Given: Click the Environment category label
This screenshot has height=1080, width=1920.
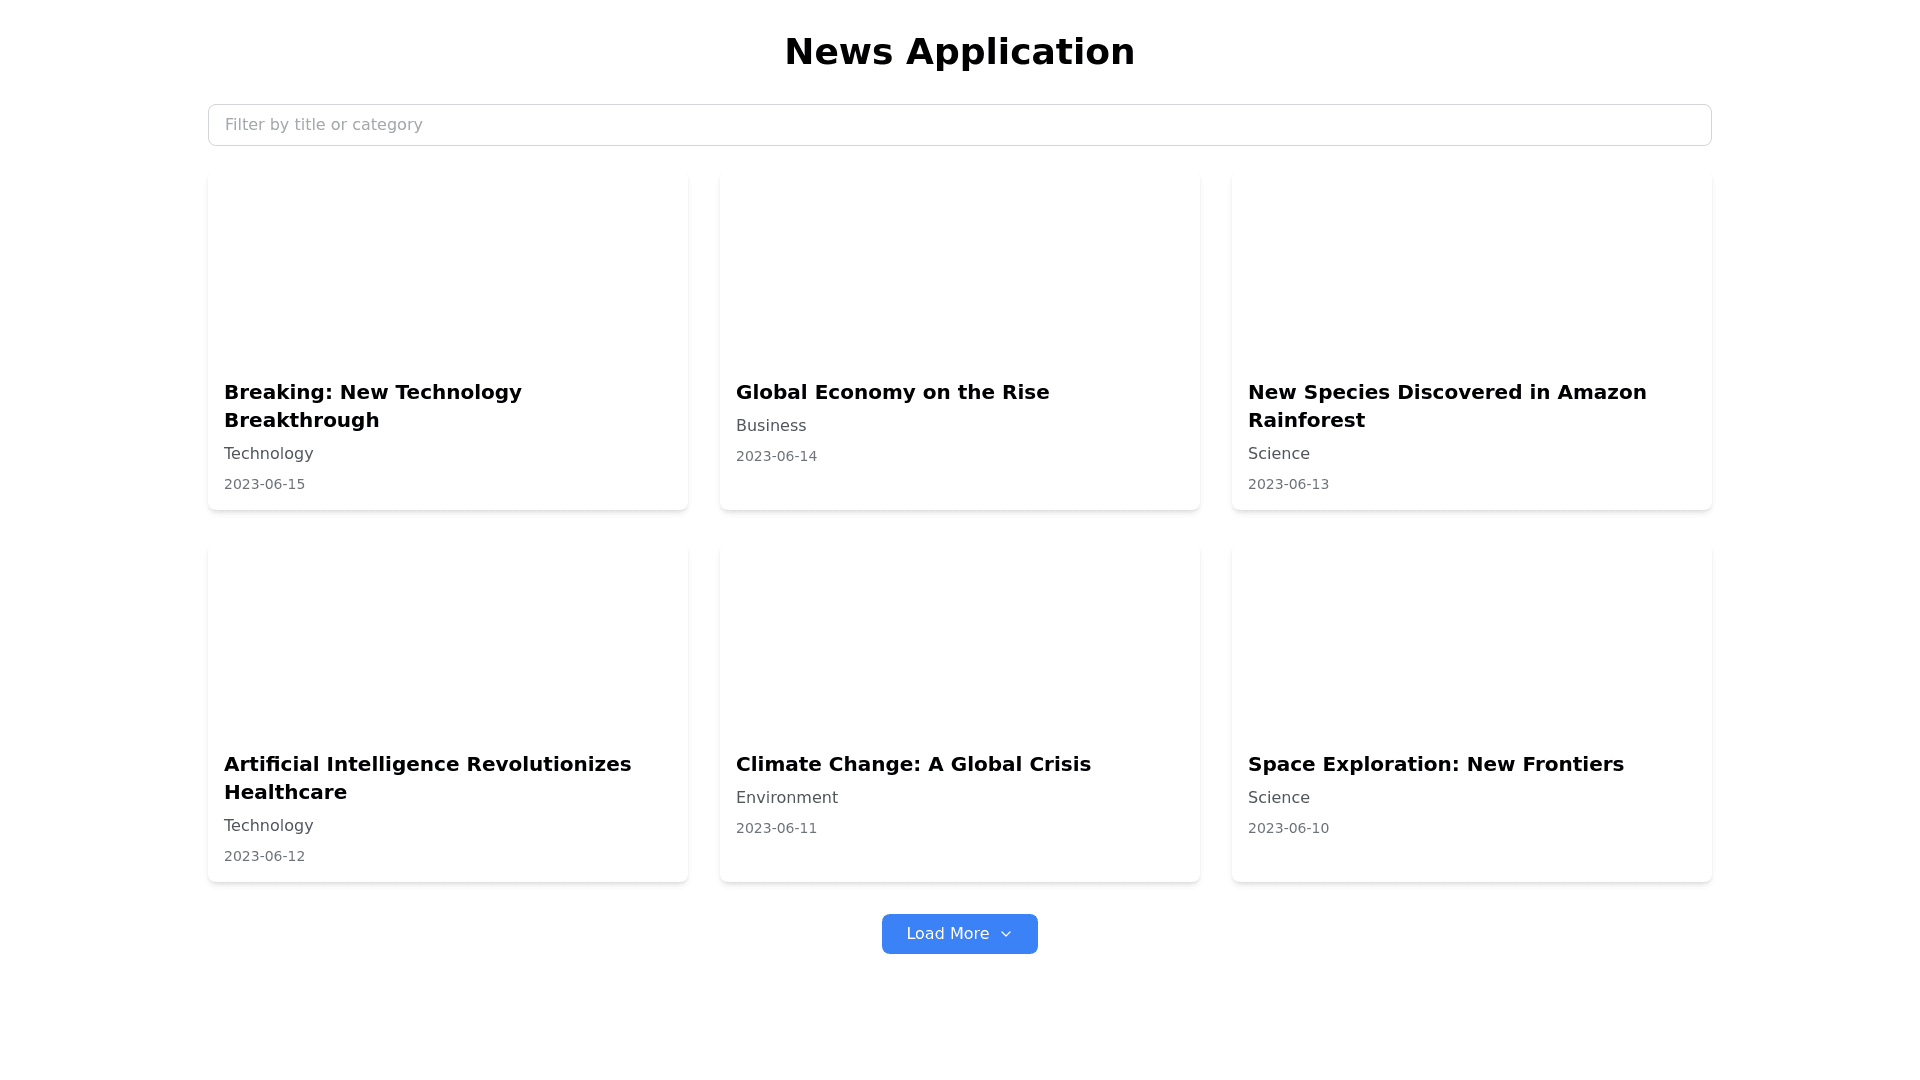Looking at the screenshot, I should point(786,798).
